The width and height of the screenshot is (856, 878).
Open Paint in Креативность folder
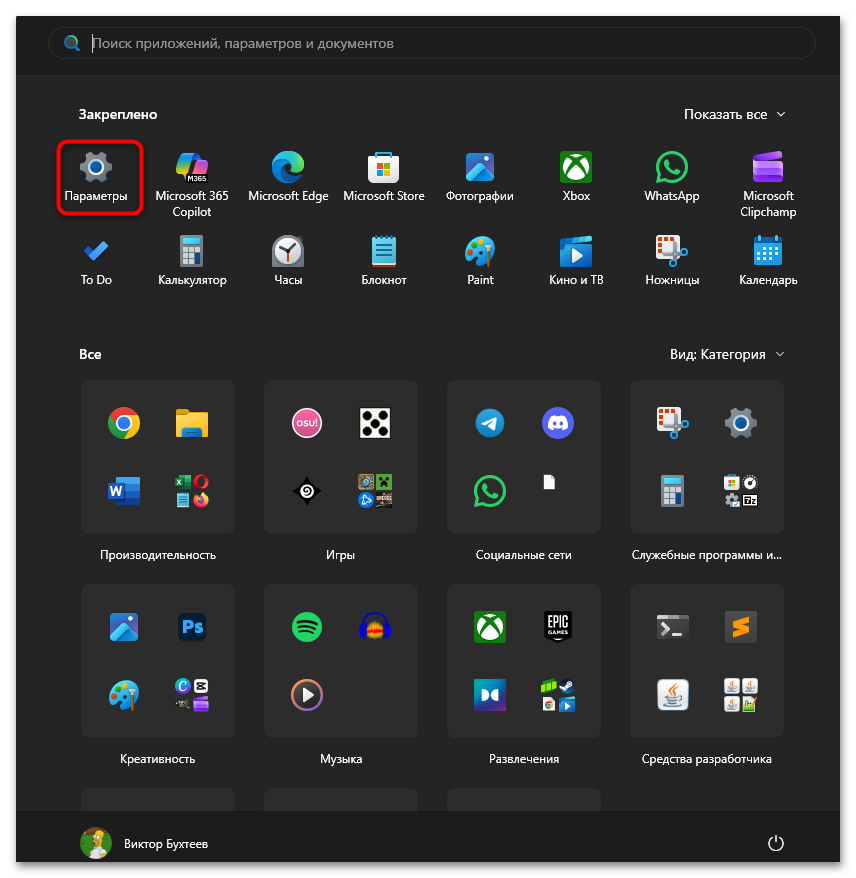coord(124,695)
